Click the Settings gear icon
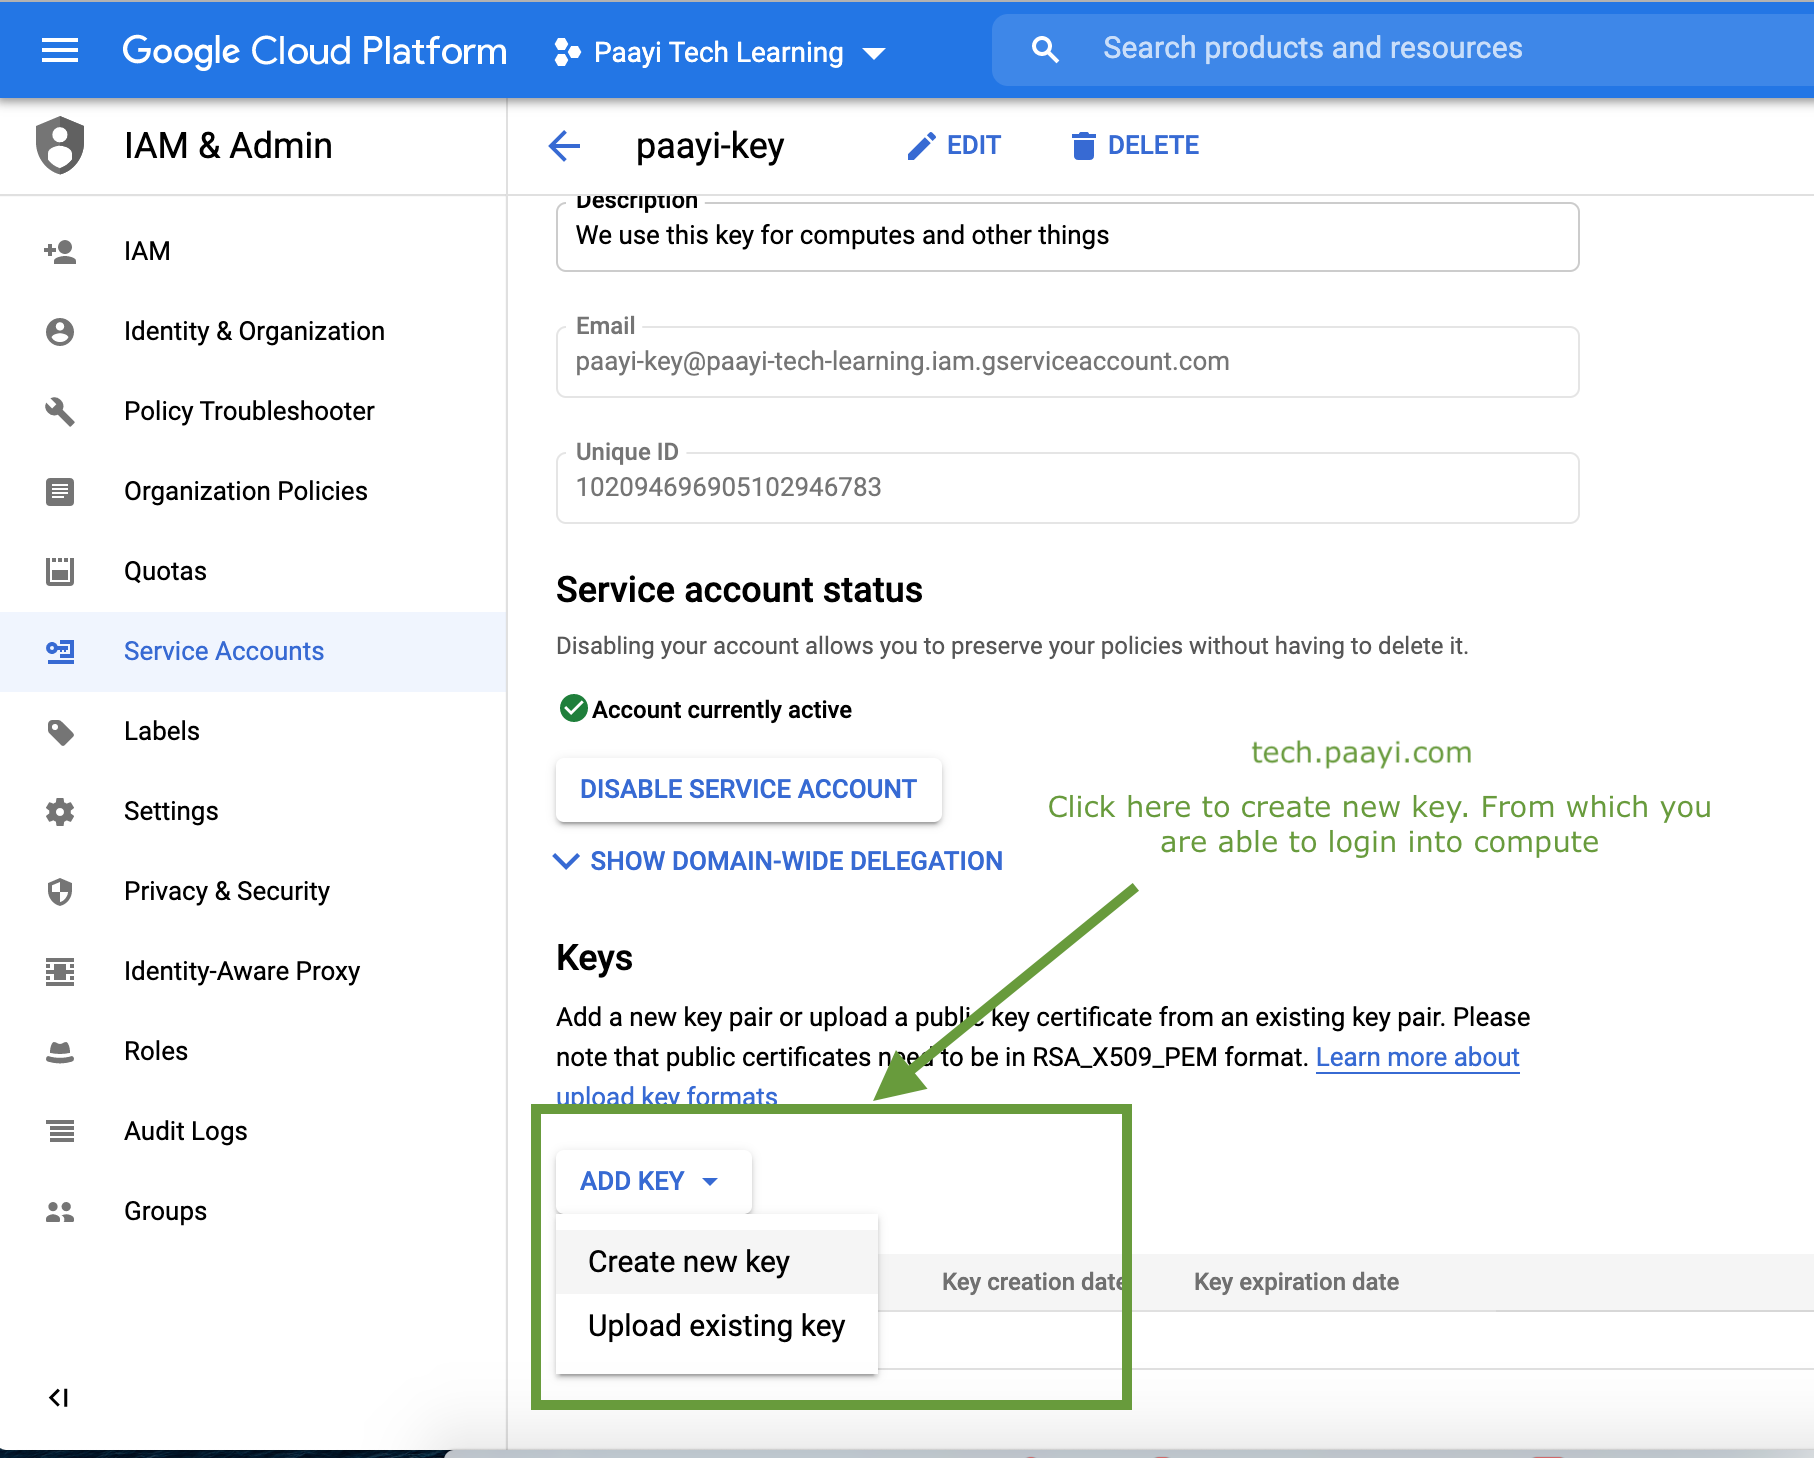 point(60,811)
